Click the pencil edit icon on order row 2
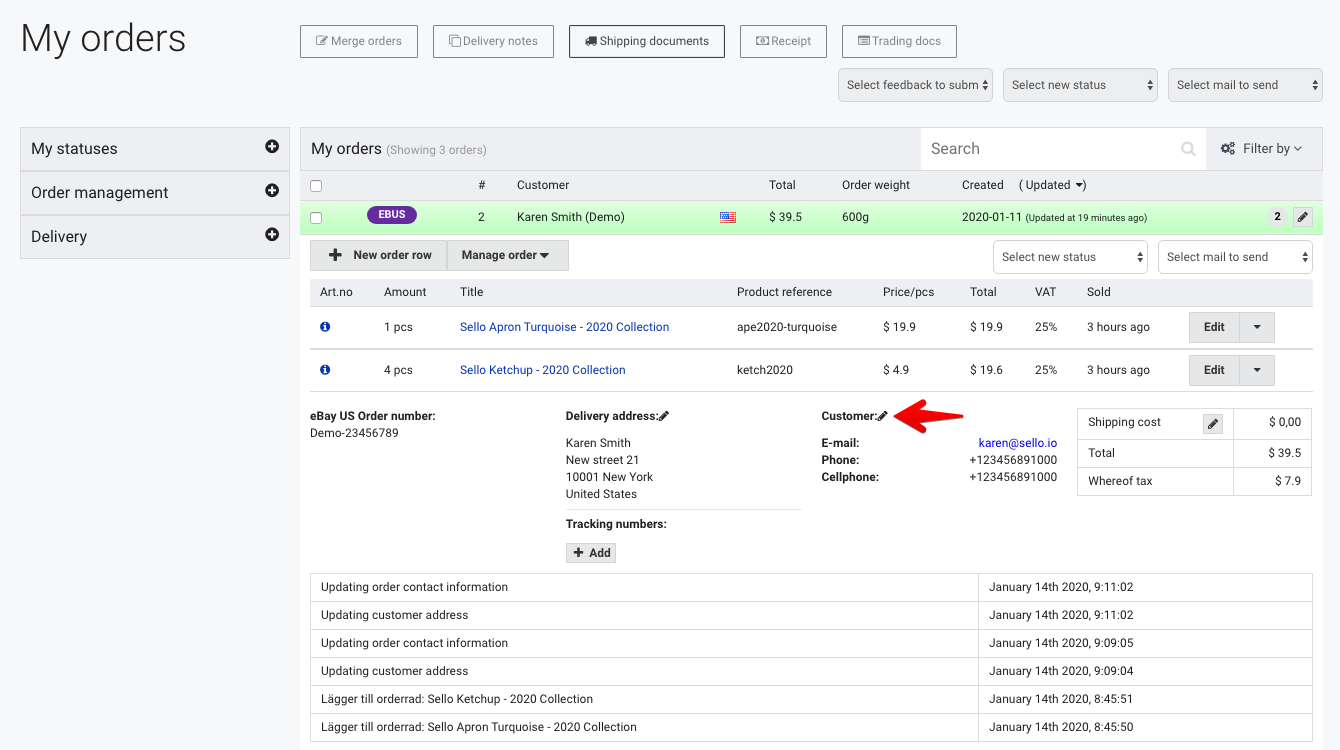The width and height of the screenshot is (1340, 750). pos(1302,217)
